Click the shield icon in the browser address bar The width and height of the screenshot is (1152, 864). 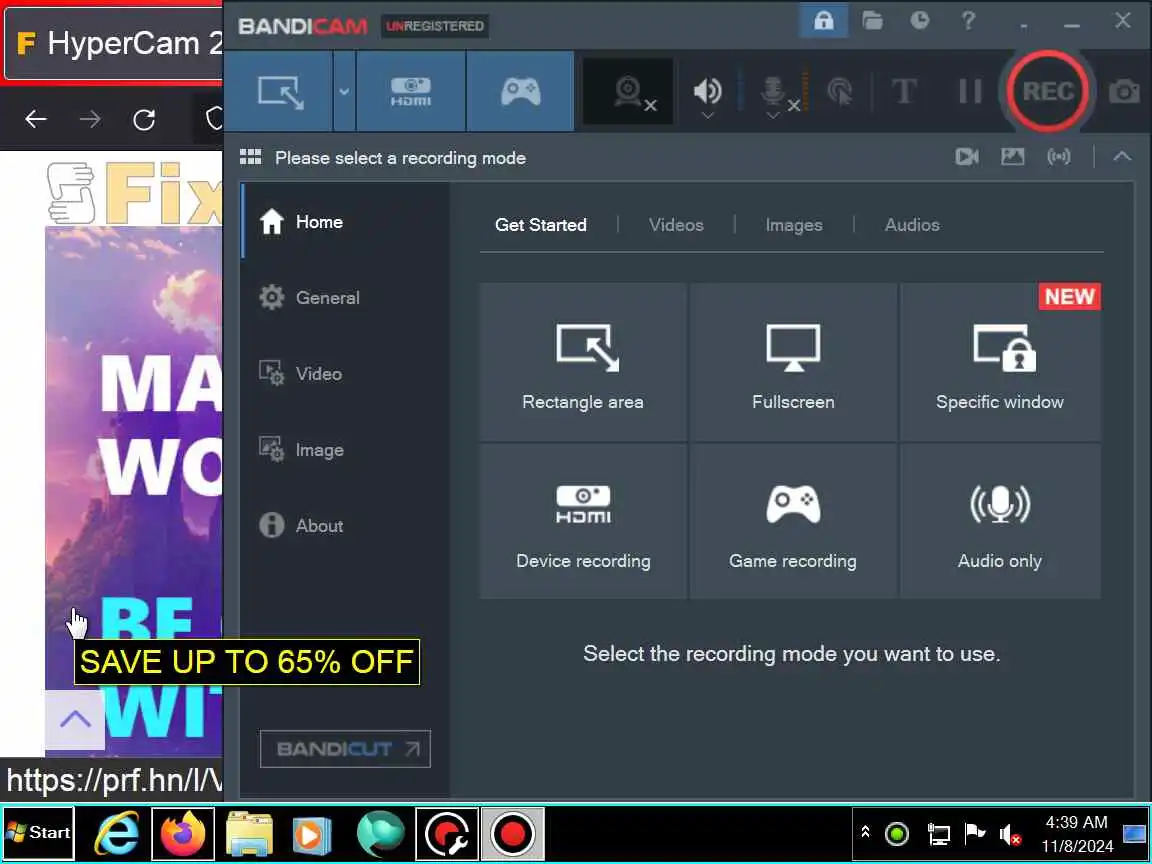[x=214, y=119]
